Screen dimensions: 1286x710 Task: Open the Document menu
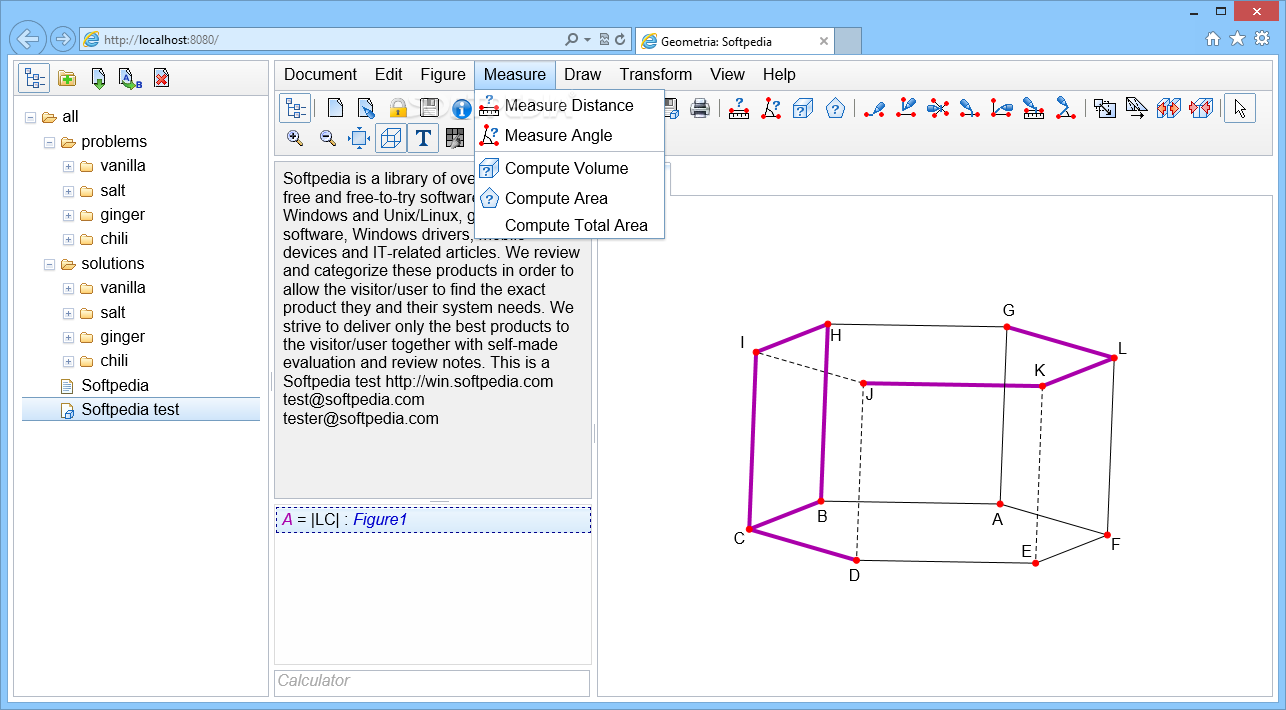tap(320, 74)
